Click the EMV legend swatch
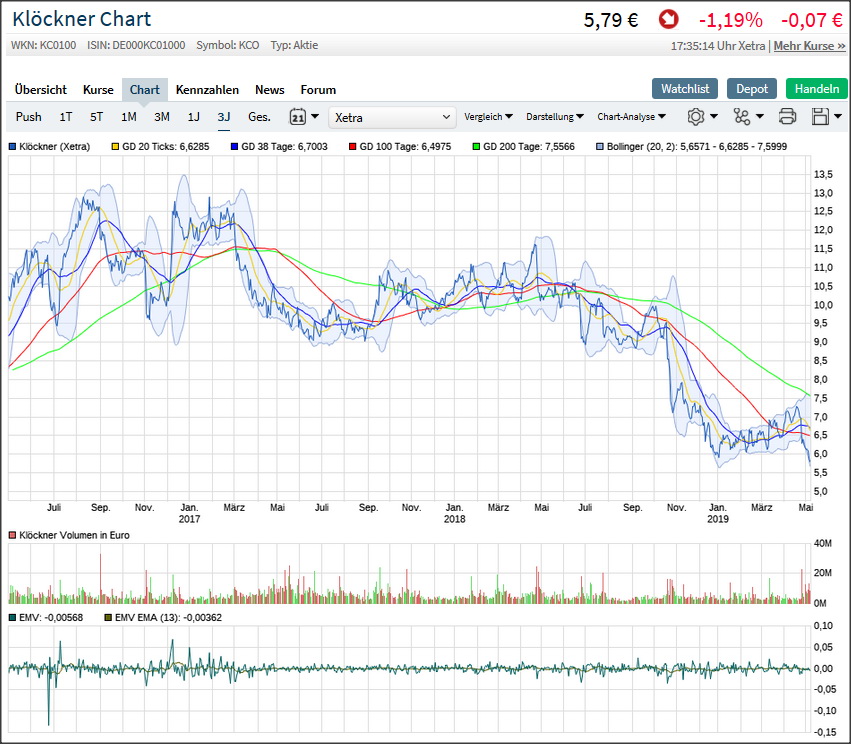Image resolution: width=851 pixels, height=744 pixels. (12, 618)
